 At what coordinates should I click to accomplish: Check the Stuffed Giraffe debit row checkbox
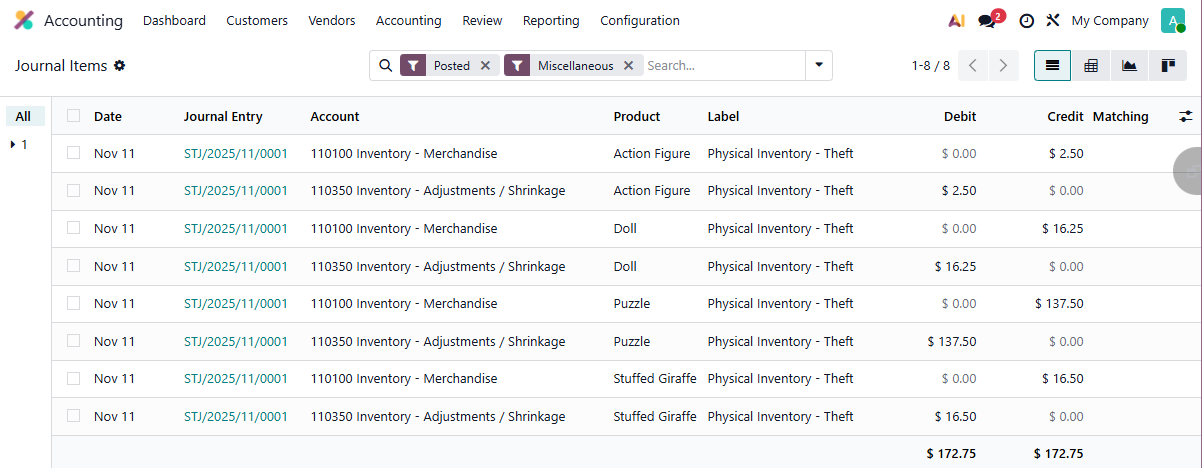73,416
